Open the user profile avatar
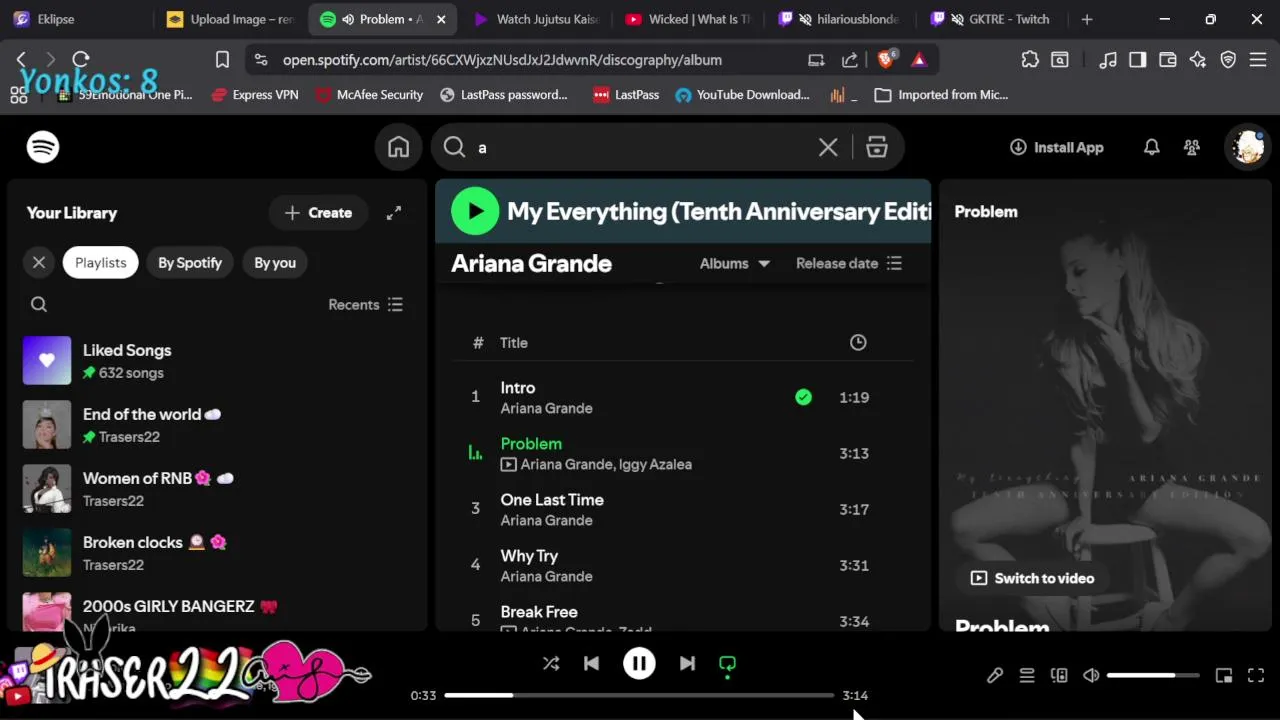Image resolution: width=1280 pixels, height=720 pixels. pos(1248,147)
